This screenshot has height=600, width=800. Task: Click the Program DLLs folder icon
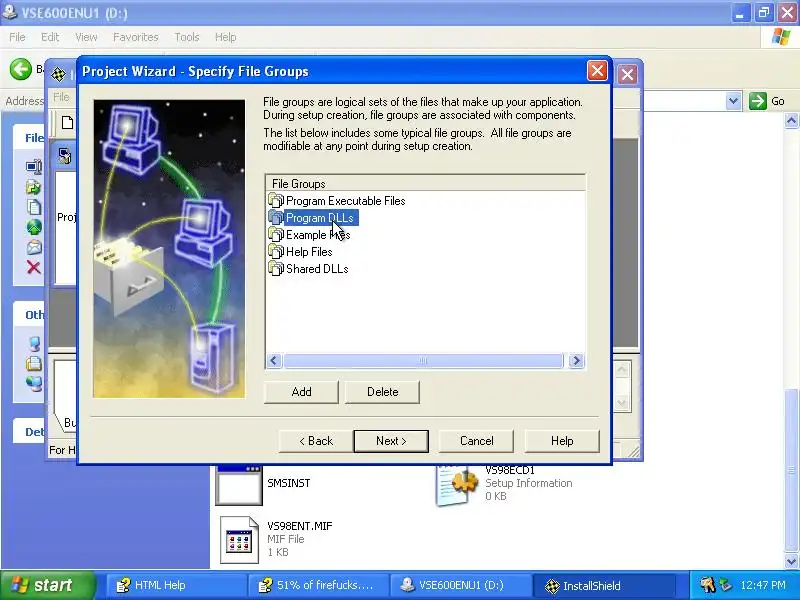[x=276, y=218]
